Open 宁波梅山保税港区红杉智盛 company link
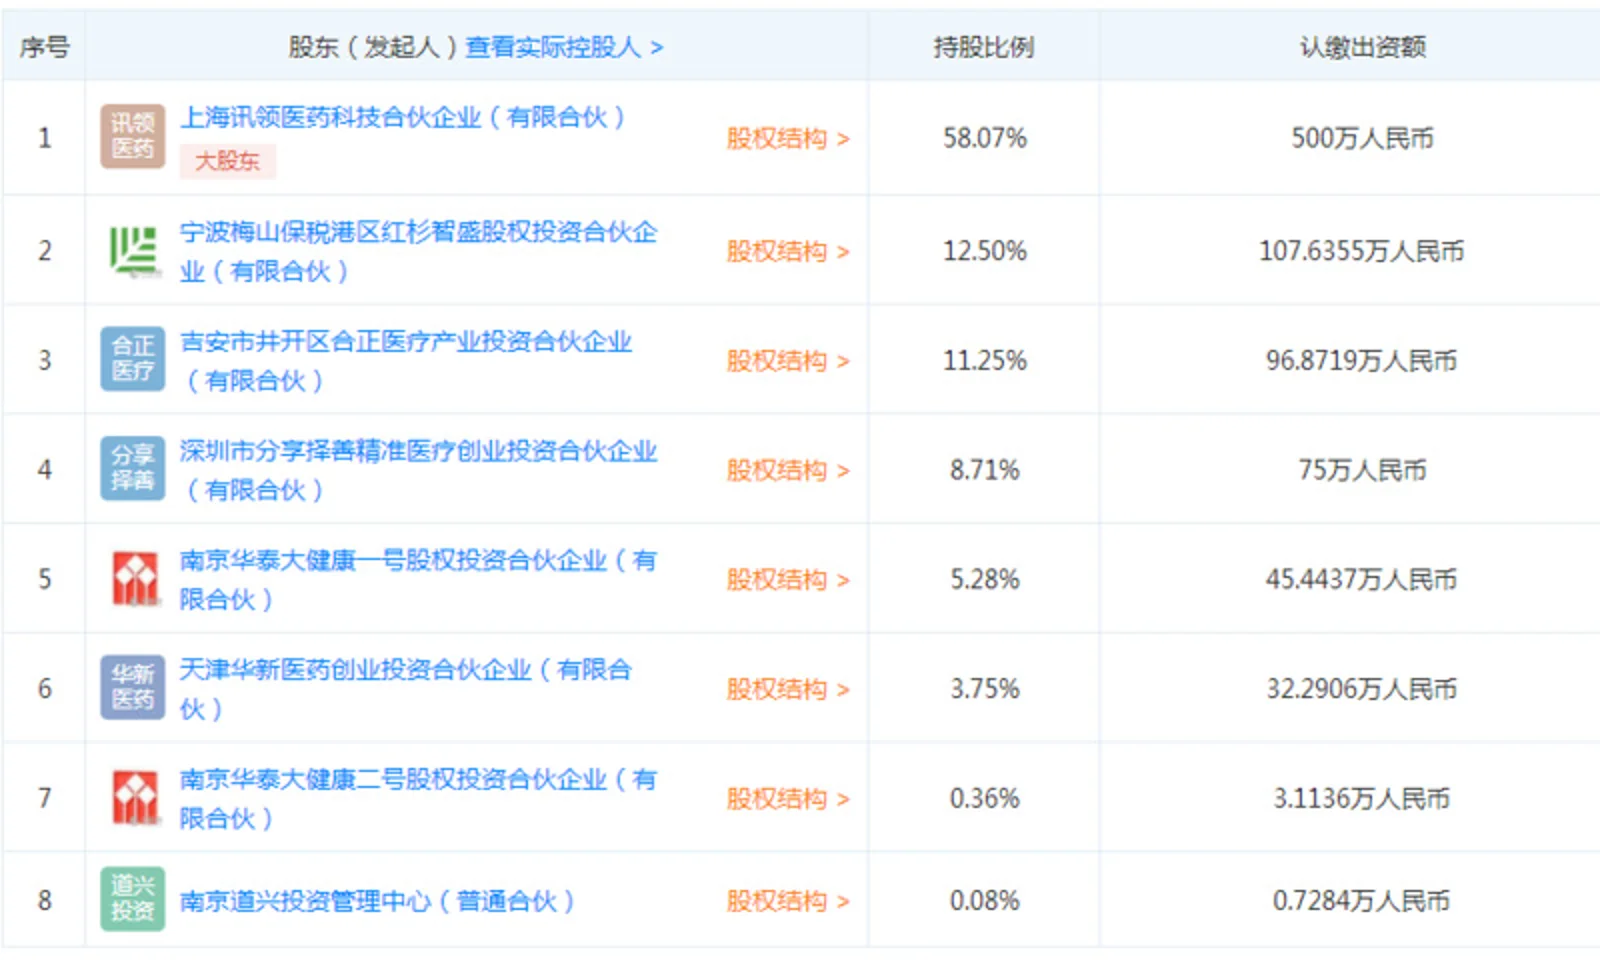 pos(418,233)
